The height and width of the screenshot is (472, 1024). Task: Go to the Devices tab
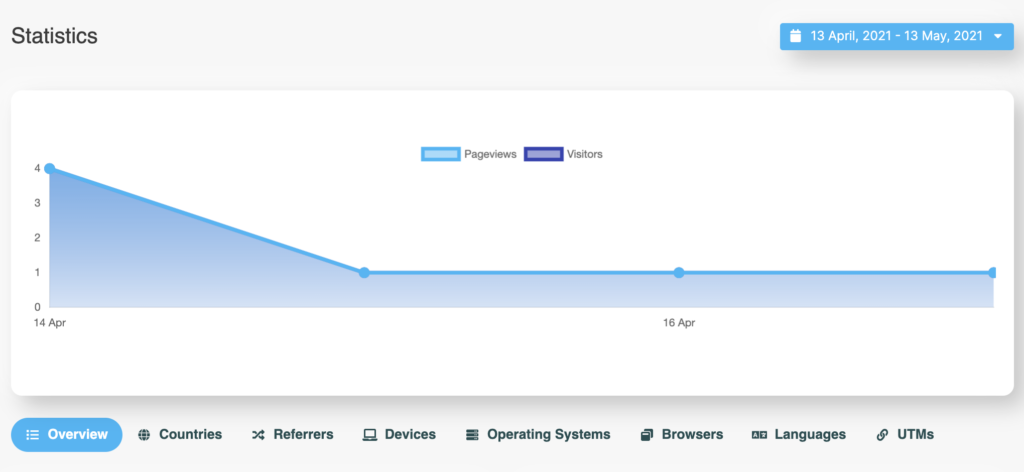[399, 434]
